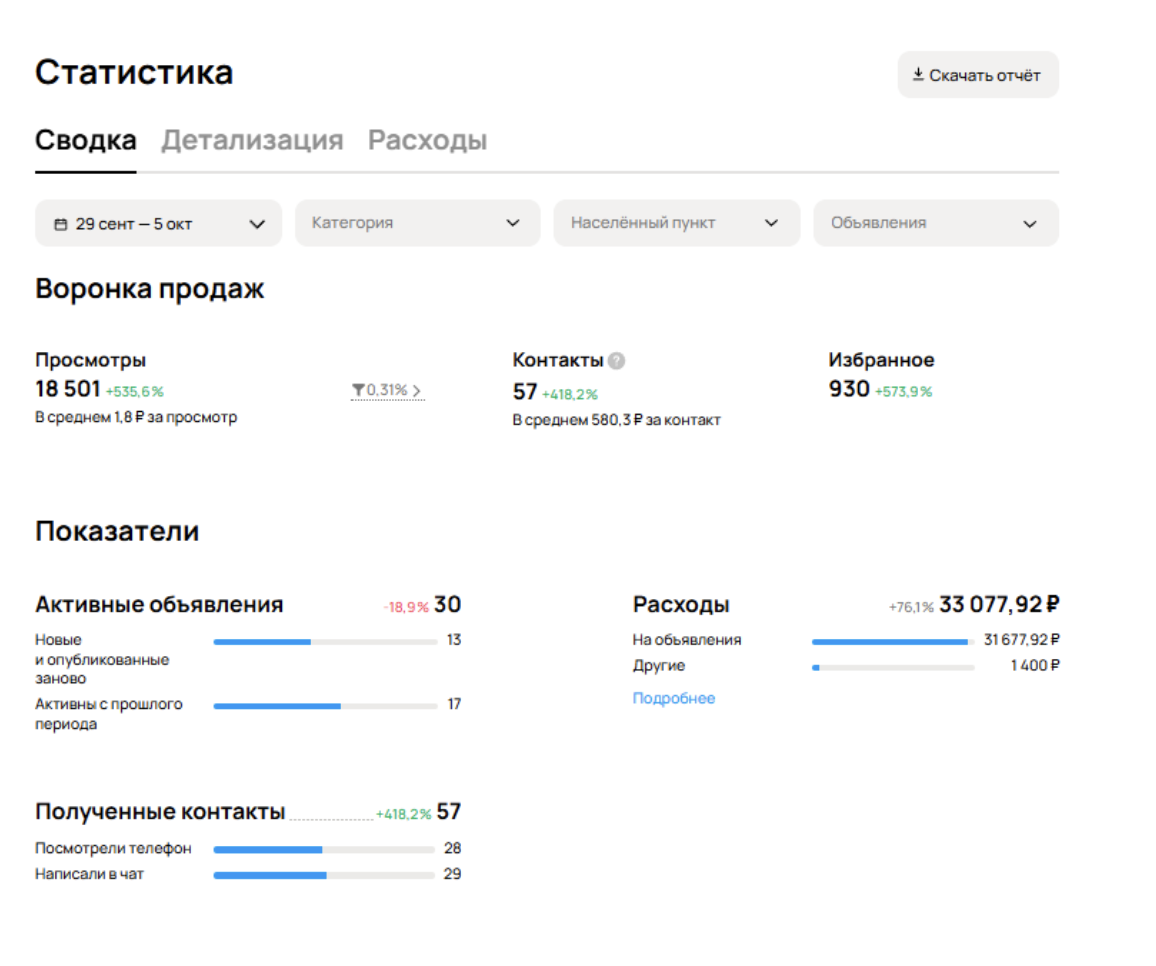This screenshot has width=1156, height=966.
Task: Open the Категория dropdown
Action: (x=416, y=223)
